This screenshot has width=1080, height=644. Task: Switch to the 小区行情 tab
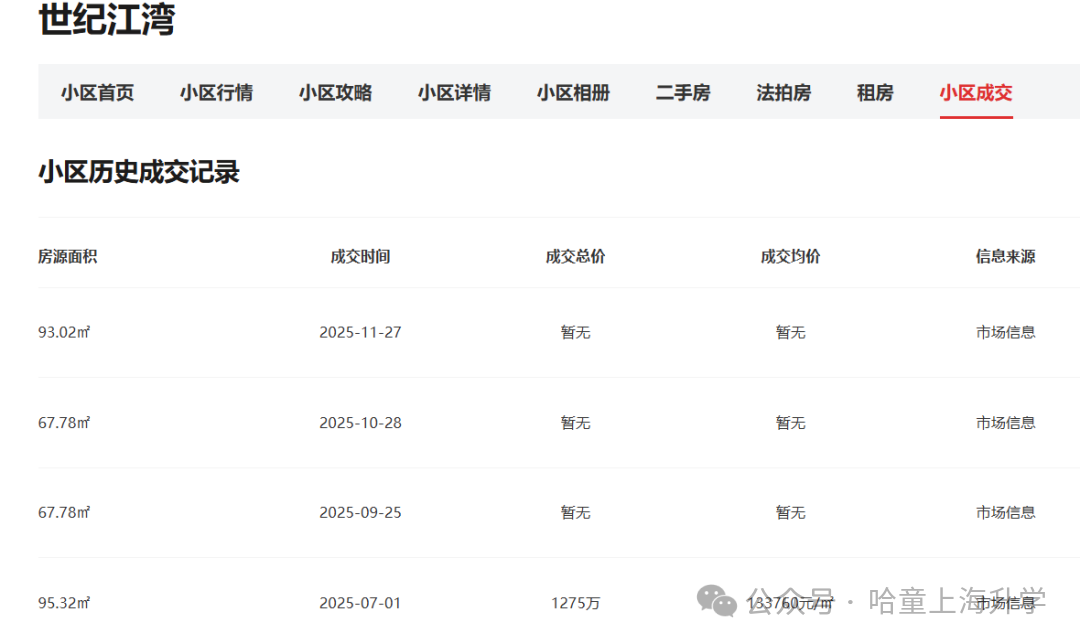pyautogui.click(x=216, y=93)
